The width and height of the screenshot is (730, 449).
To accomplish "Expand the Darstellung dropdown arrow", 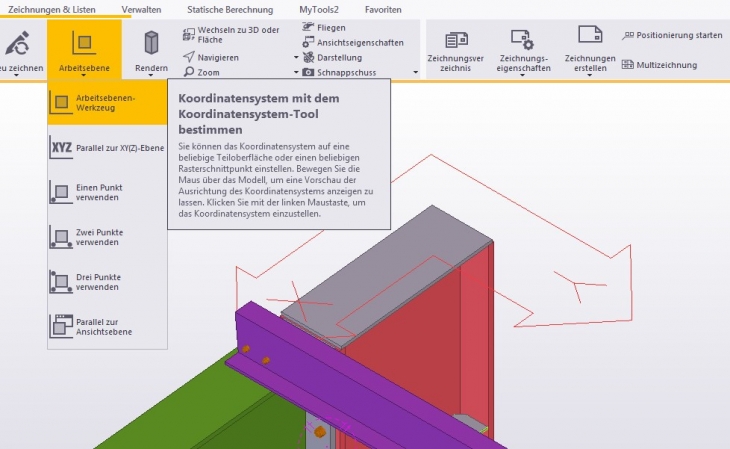I will pos(296,57).
